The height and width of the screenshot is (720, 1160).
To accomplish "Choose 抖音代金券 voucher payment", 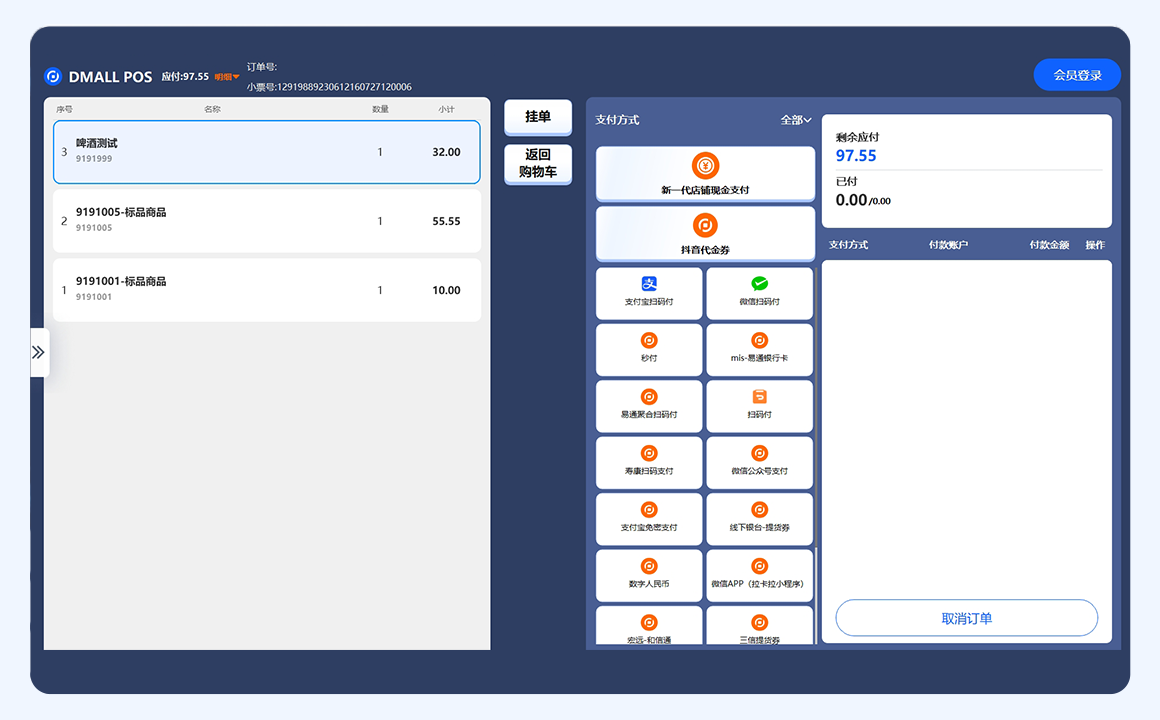I will pyautogui.click(x=705, y=226).
